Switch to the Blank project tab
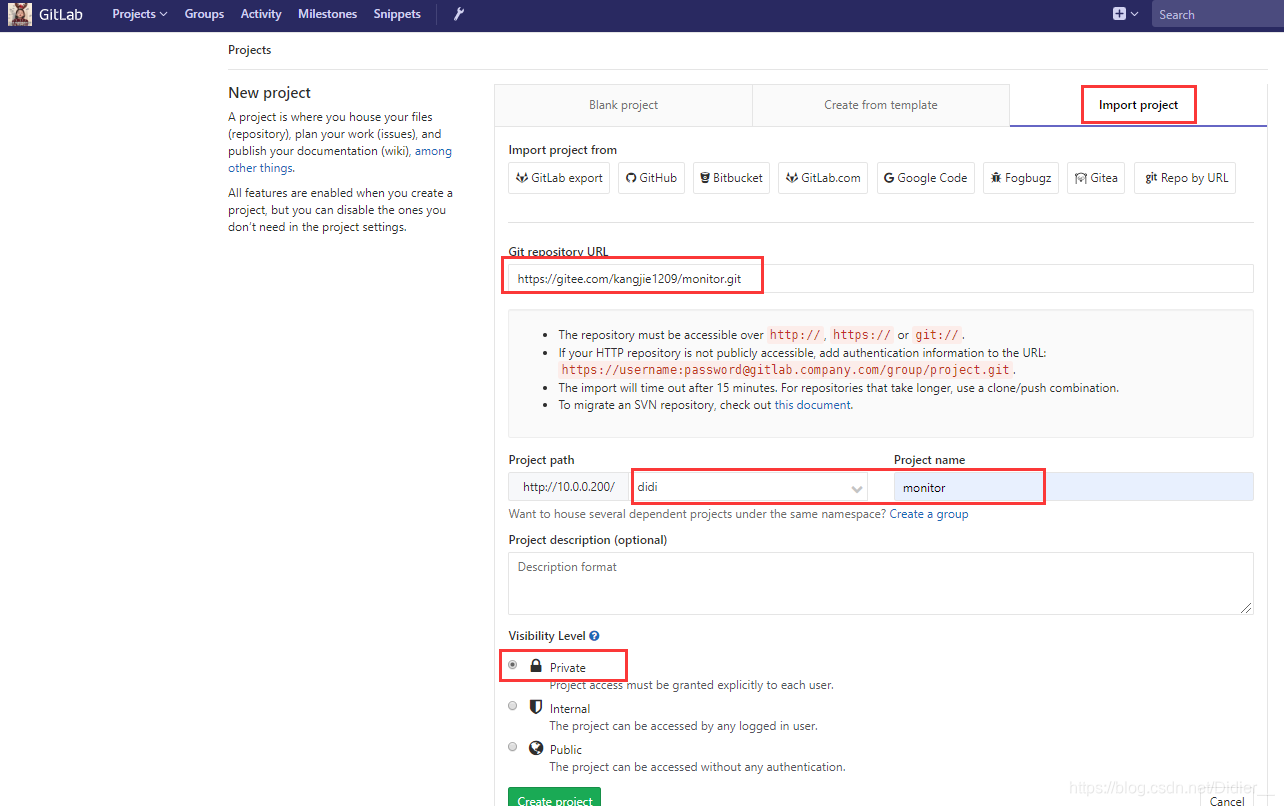The height and width of the screenshot is (806, 1284). click(x=623, y=105)
